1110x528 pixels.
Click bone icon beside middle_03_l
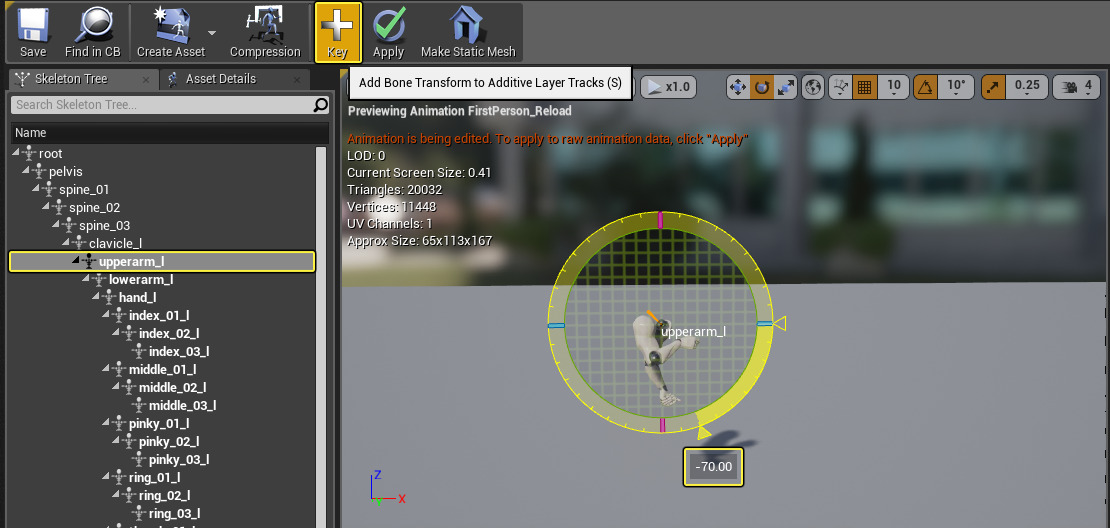(138, 406)
